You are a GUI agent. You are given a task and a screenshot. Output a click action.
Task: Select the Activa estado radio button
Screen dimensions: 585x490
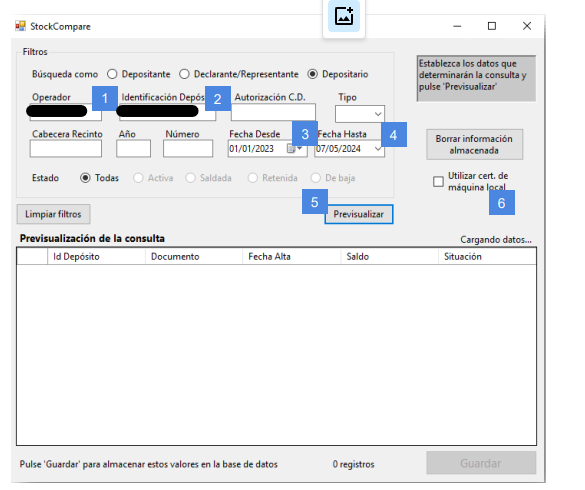(x=138, y=178)
